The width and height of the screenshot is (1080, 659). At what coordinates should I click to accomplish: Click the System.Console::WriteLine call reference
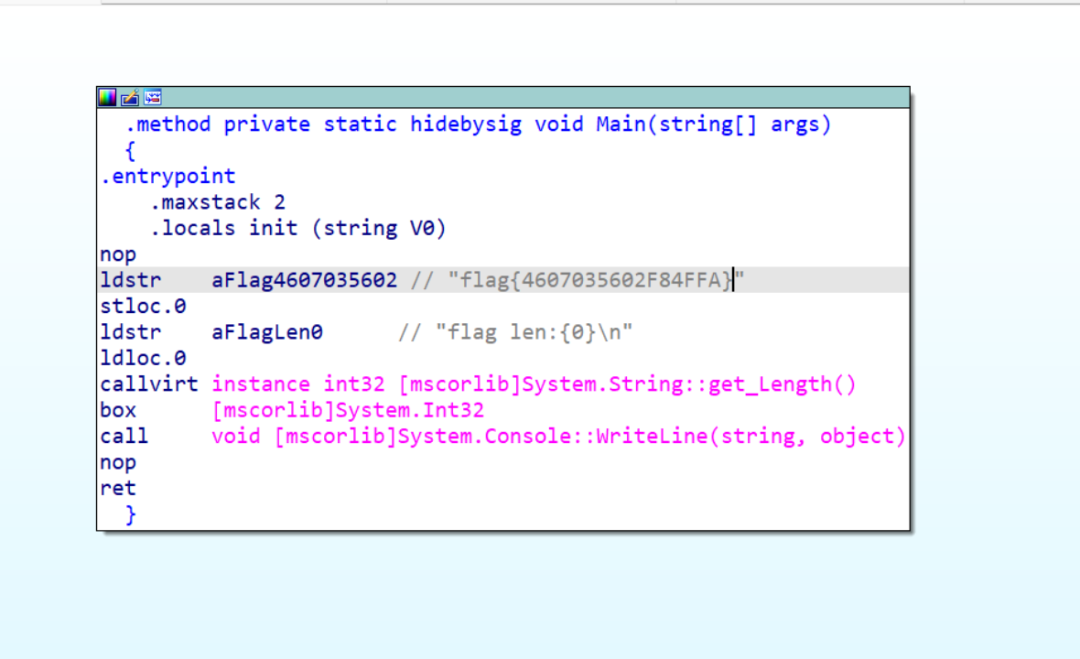click(559, 437)
